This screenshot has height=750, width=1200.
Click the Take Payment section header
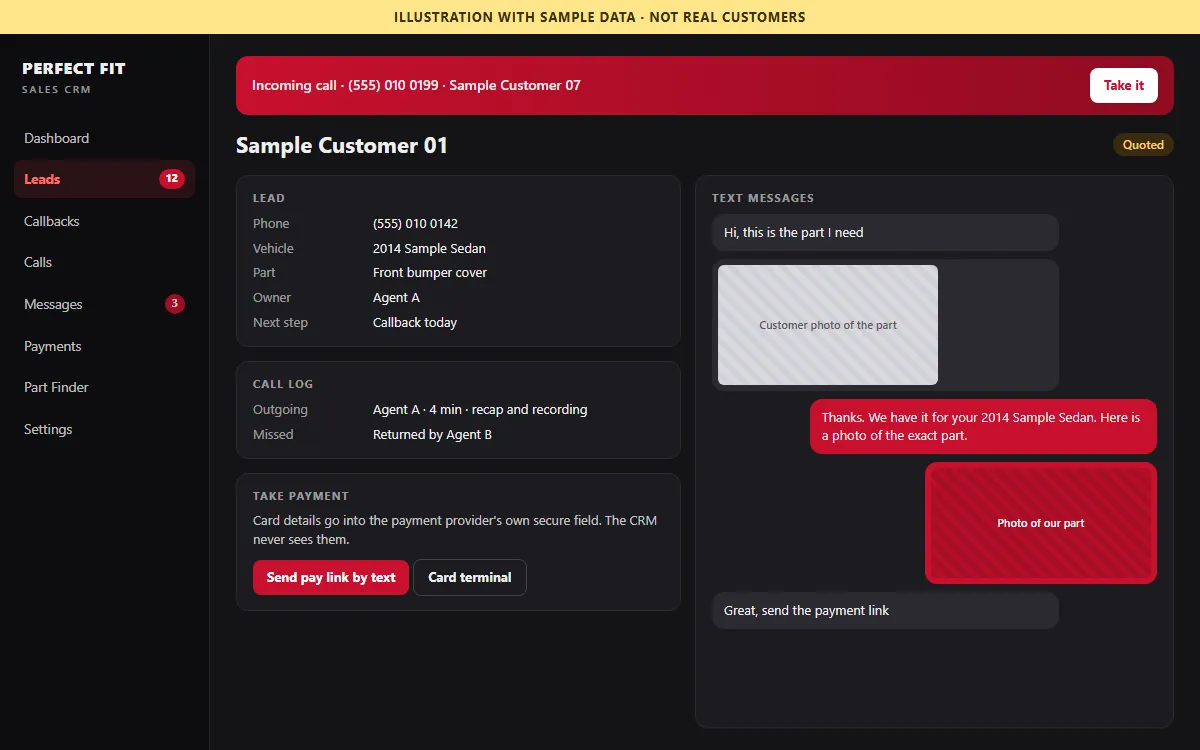click(301, 496)
